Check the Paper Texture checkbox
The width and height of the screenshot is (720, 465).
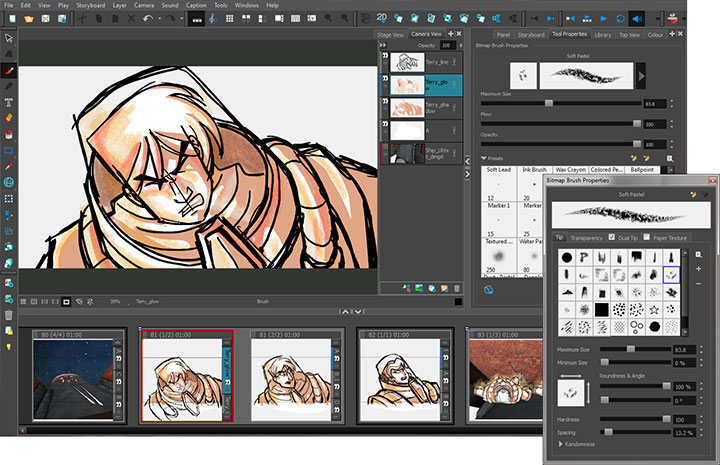click(x=647, y=238)
